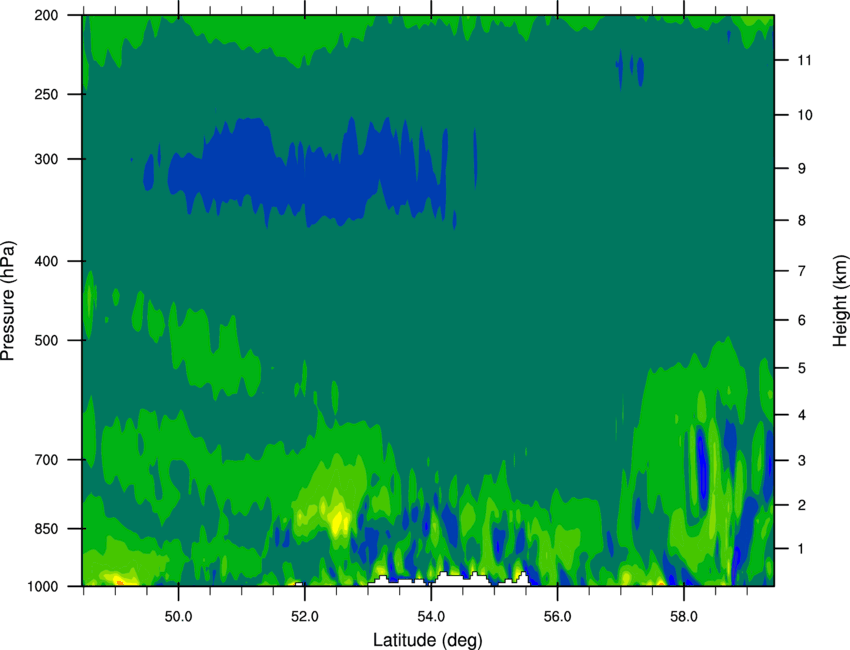Viewport: 850px width, 650px height.
Task: Click the 10 km height tick label
Action: click(804, 115)
